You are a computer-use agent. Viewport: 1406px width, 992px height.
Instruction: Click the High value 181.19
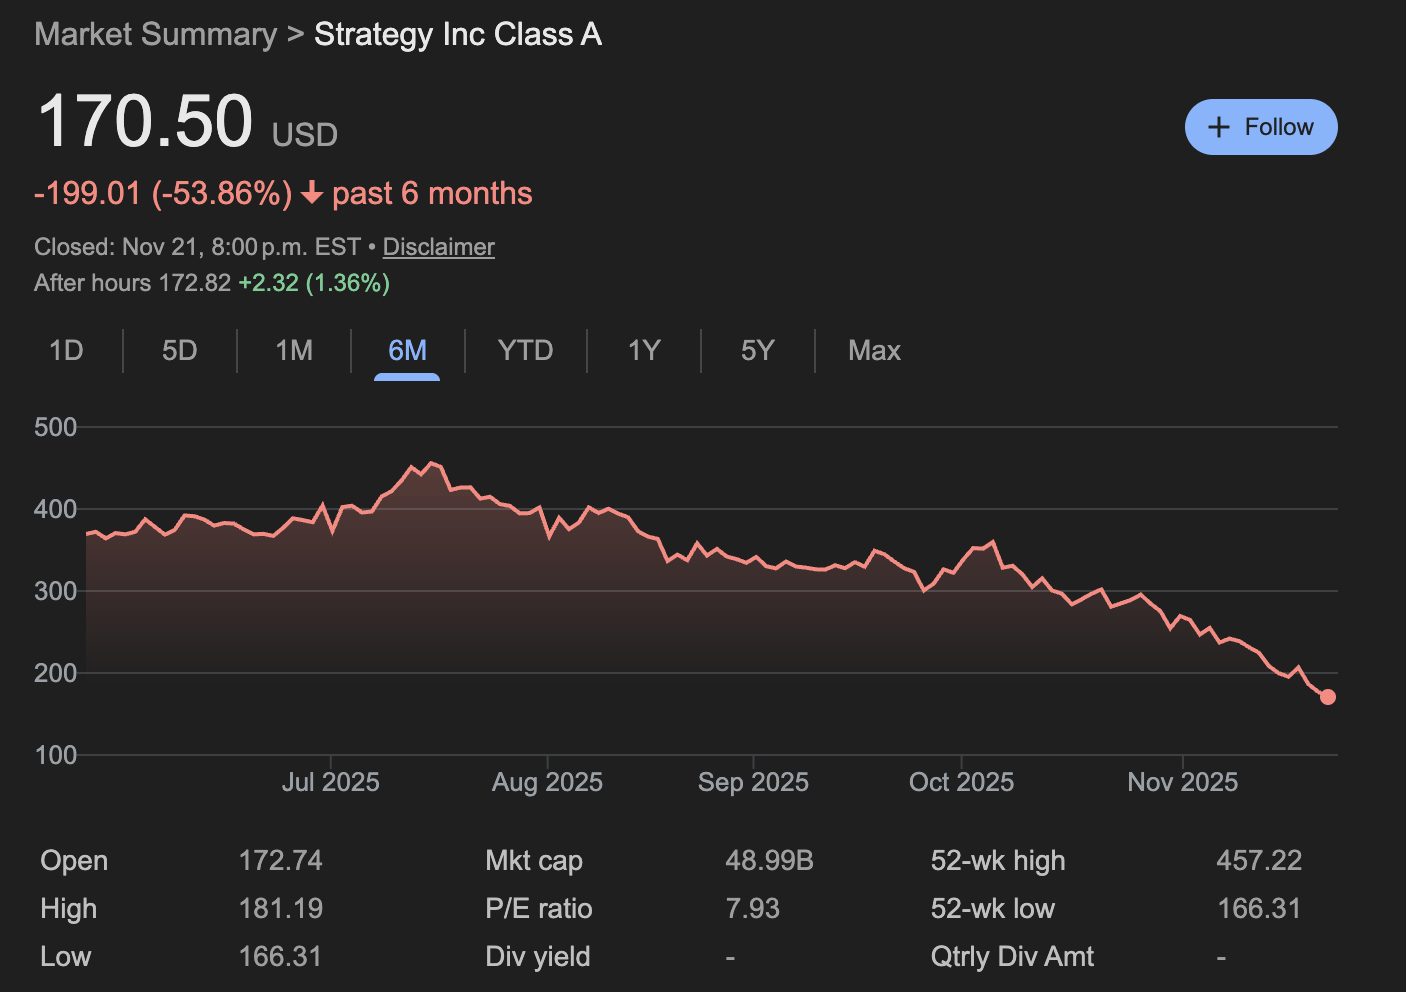click(281, 909)
